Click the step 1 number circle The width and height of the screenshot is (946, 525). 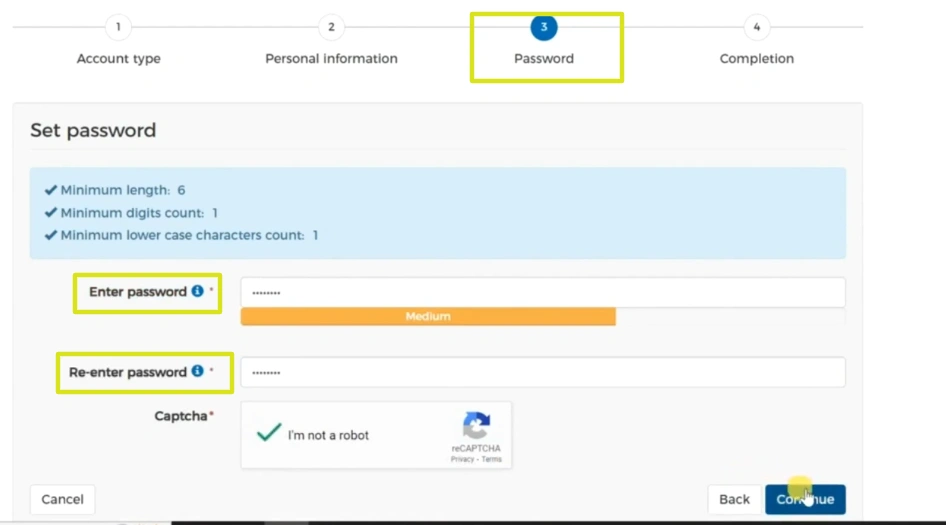pos(118,27)
